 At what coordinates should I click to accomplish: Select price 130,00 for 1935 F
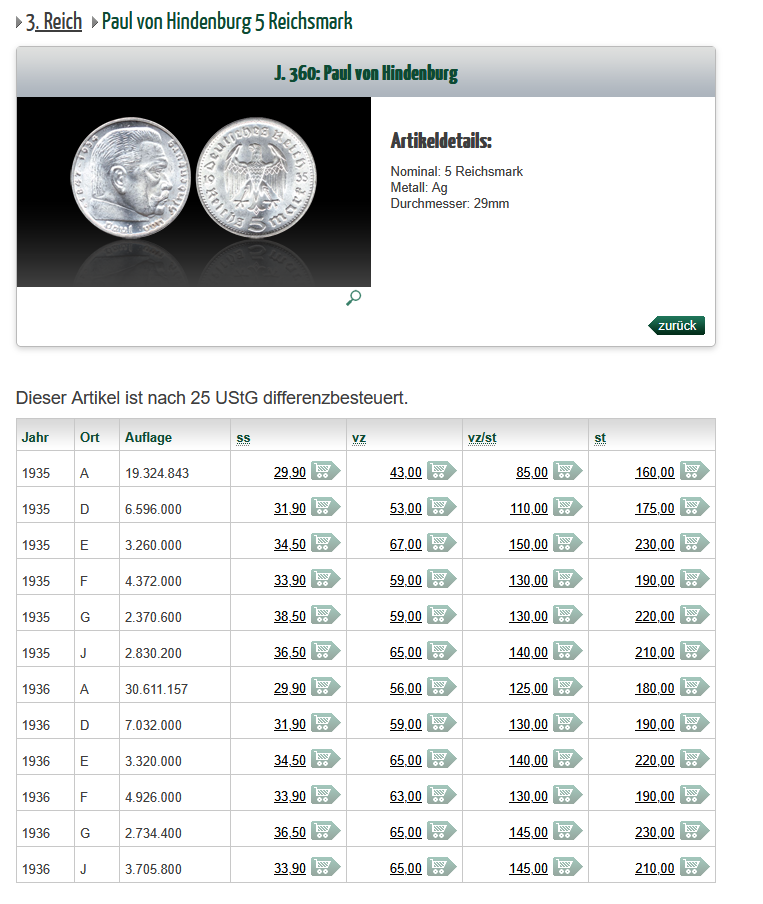tap(528, 580)
